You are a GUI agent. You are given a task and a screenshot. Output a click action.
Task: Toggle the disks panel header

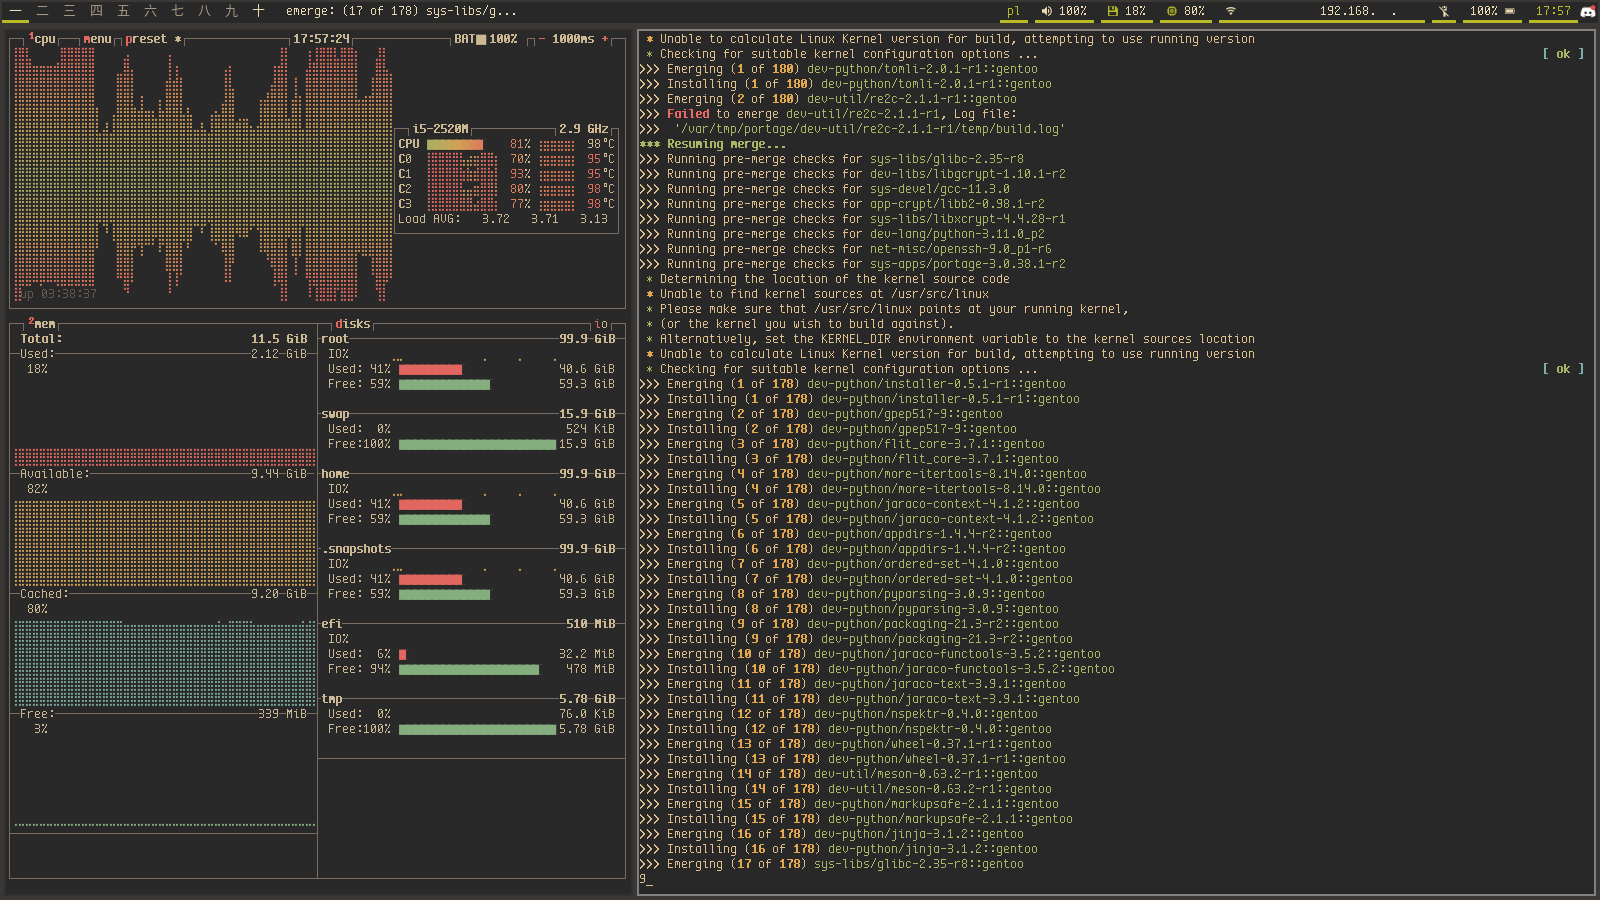[x=352, y=324]
